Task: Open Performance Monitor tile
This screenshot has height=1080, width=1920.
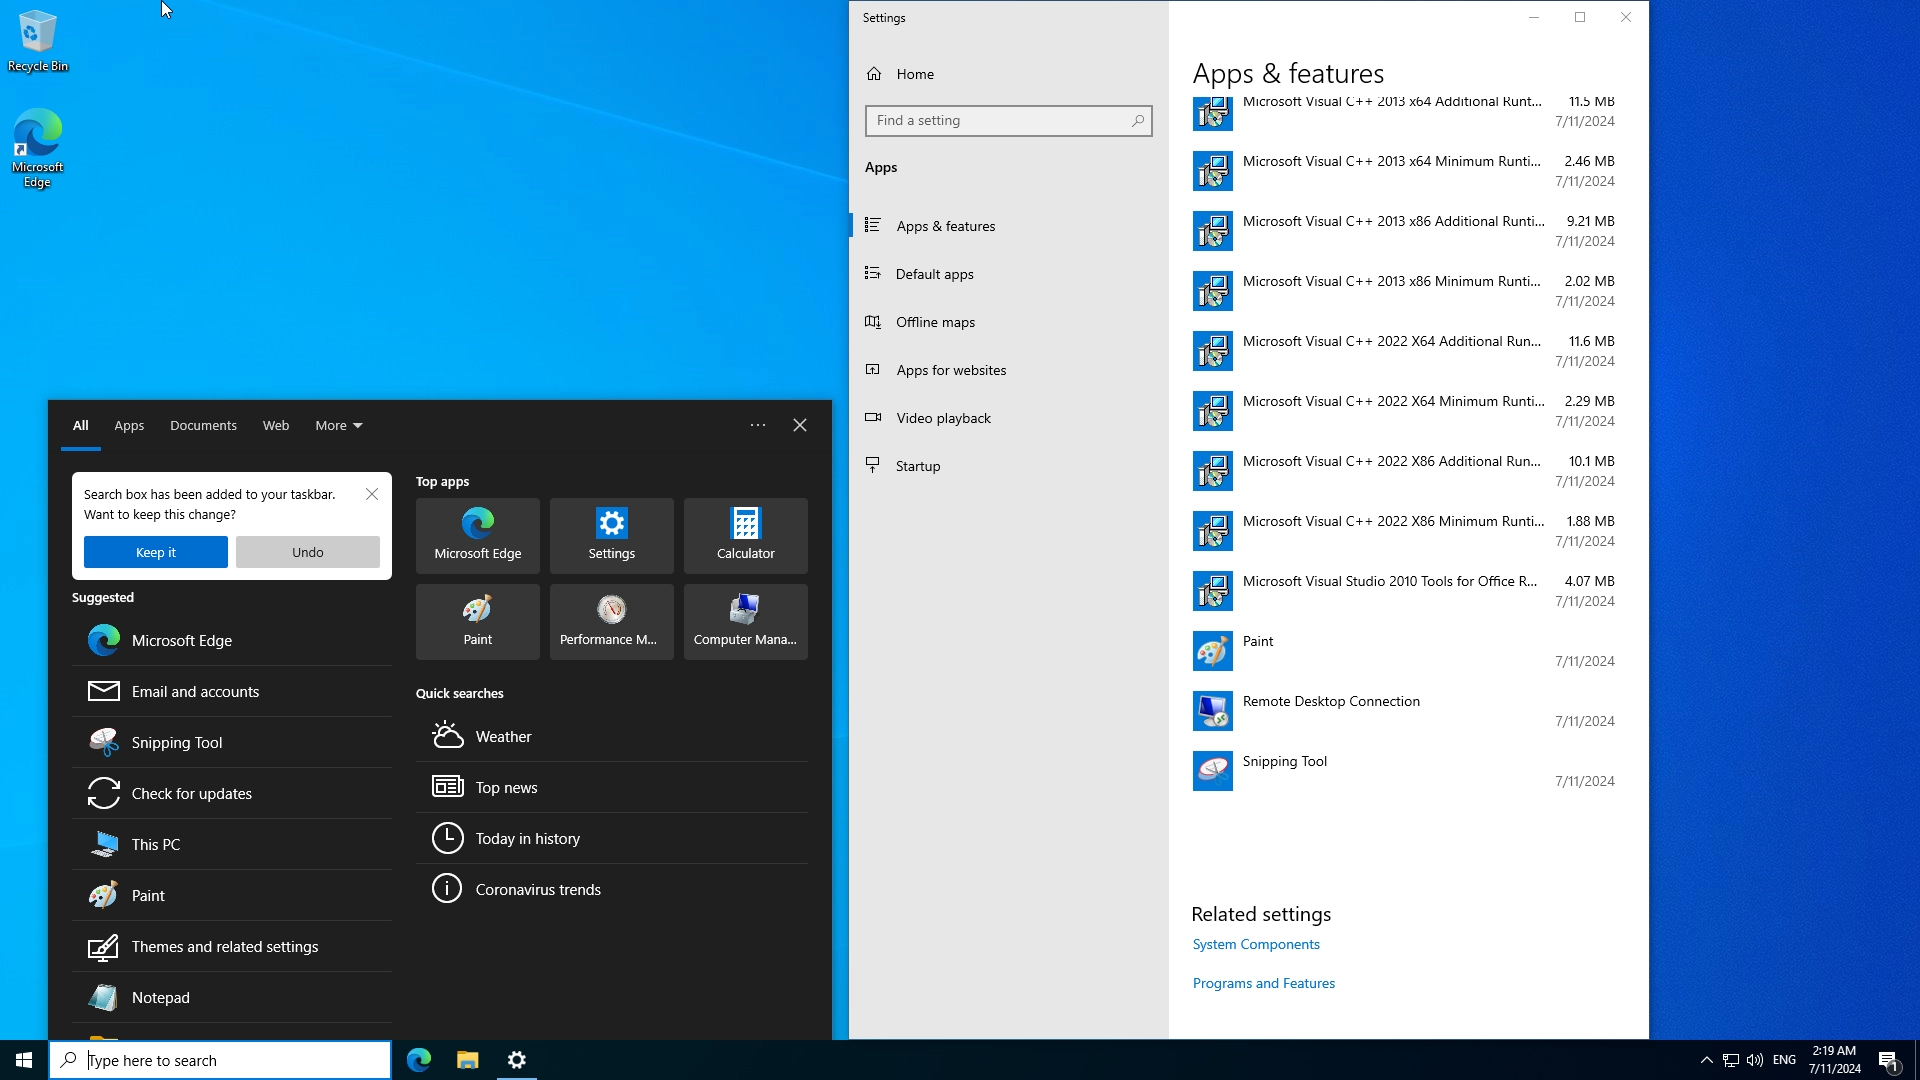Action: 611,621
